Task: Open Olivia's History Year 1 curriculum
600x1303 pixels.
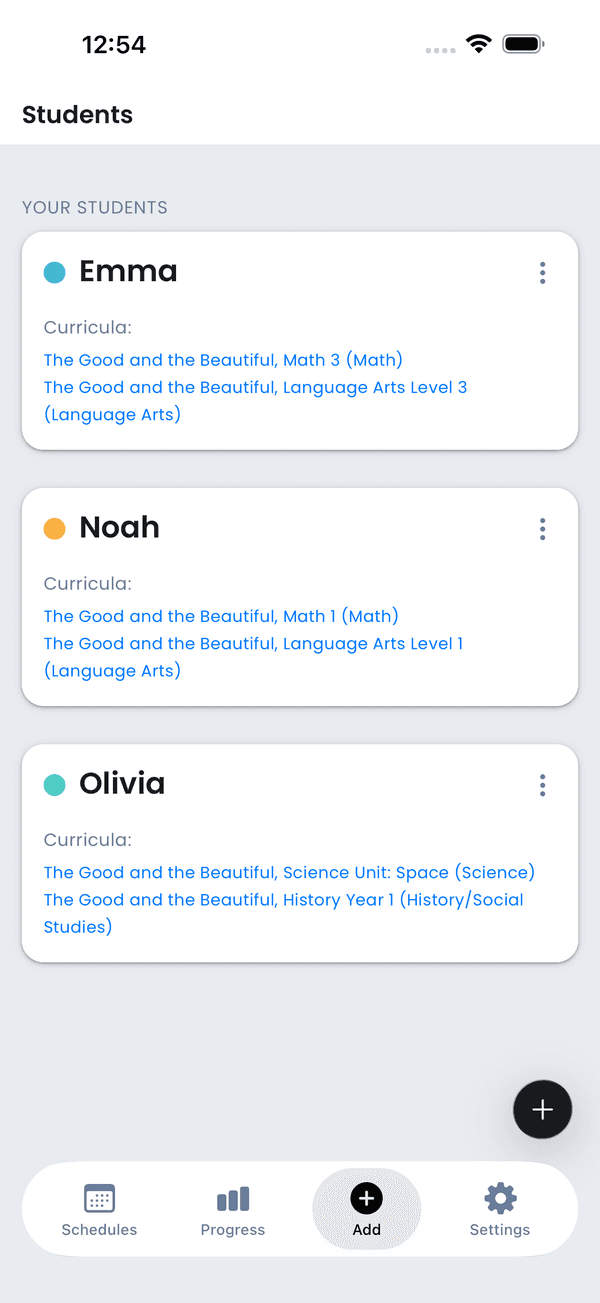Action: [x=283, y=899]
